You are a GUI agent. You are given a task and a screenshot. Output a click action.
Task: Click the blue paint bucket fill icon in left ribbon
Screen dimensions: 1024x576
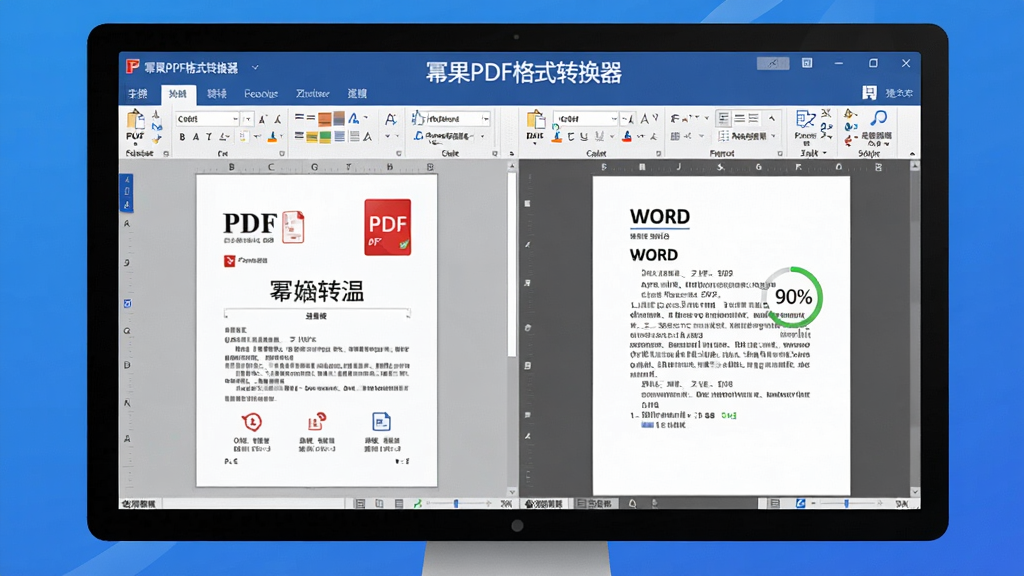pyautogui.click(x=273, y=136)
